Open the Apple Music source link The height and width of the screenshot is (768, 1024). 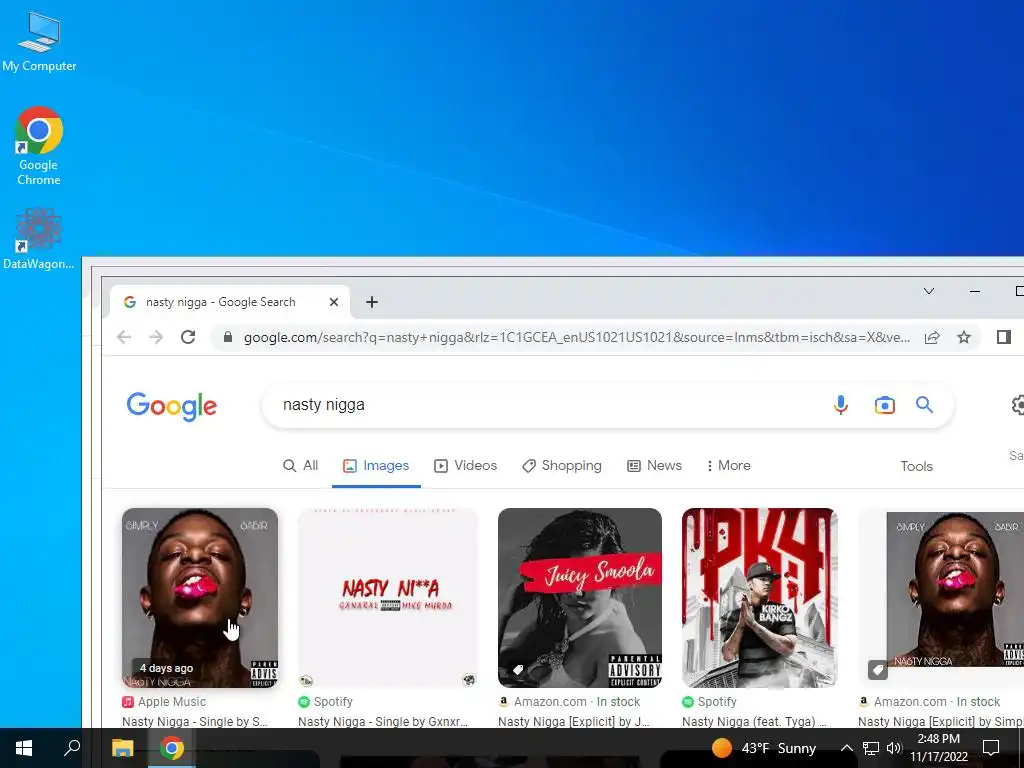tap(164, 702)
